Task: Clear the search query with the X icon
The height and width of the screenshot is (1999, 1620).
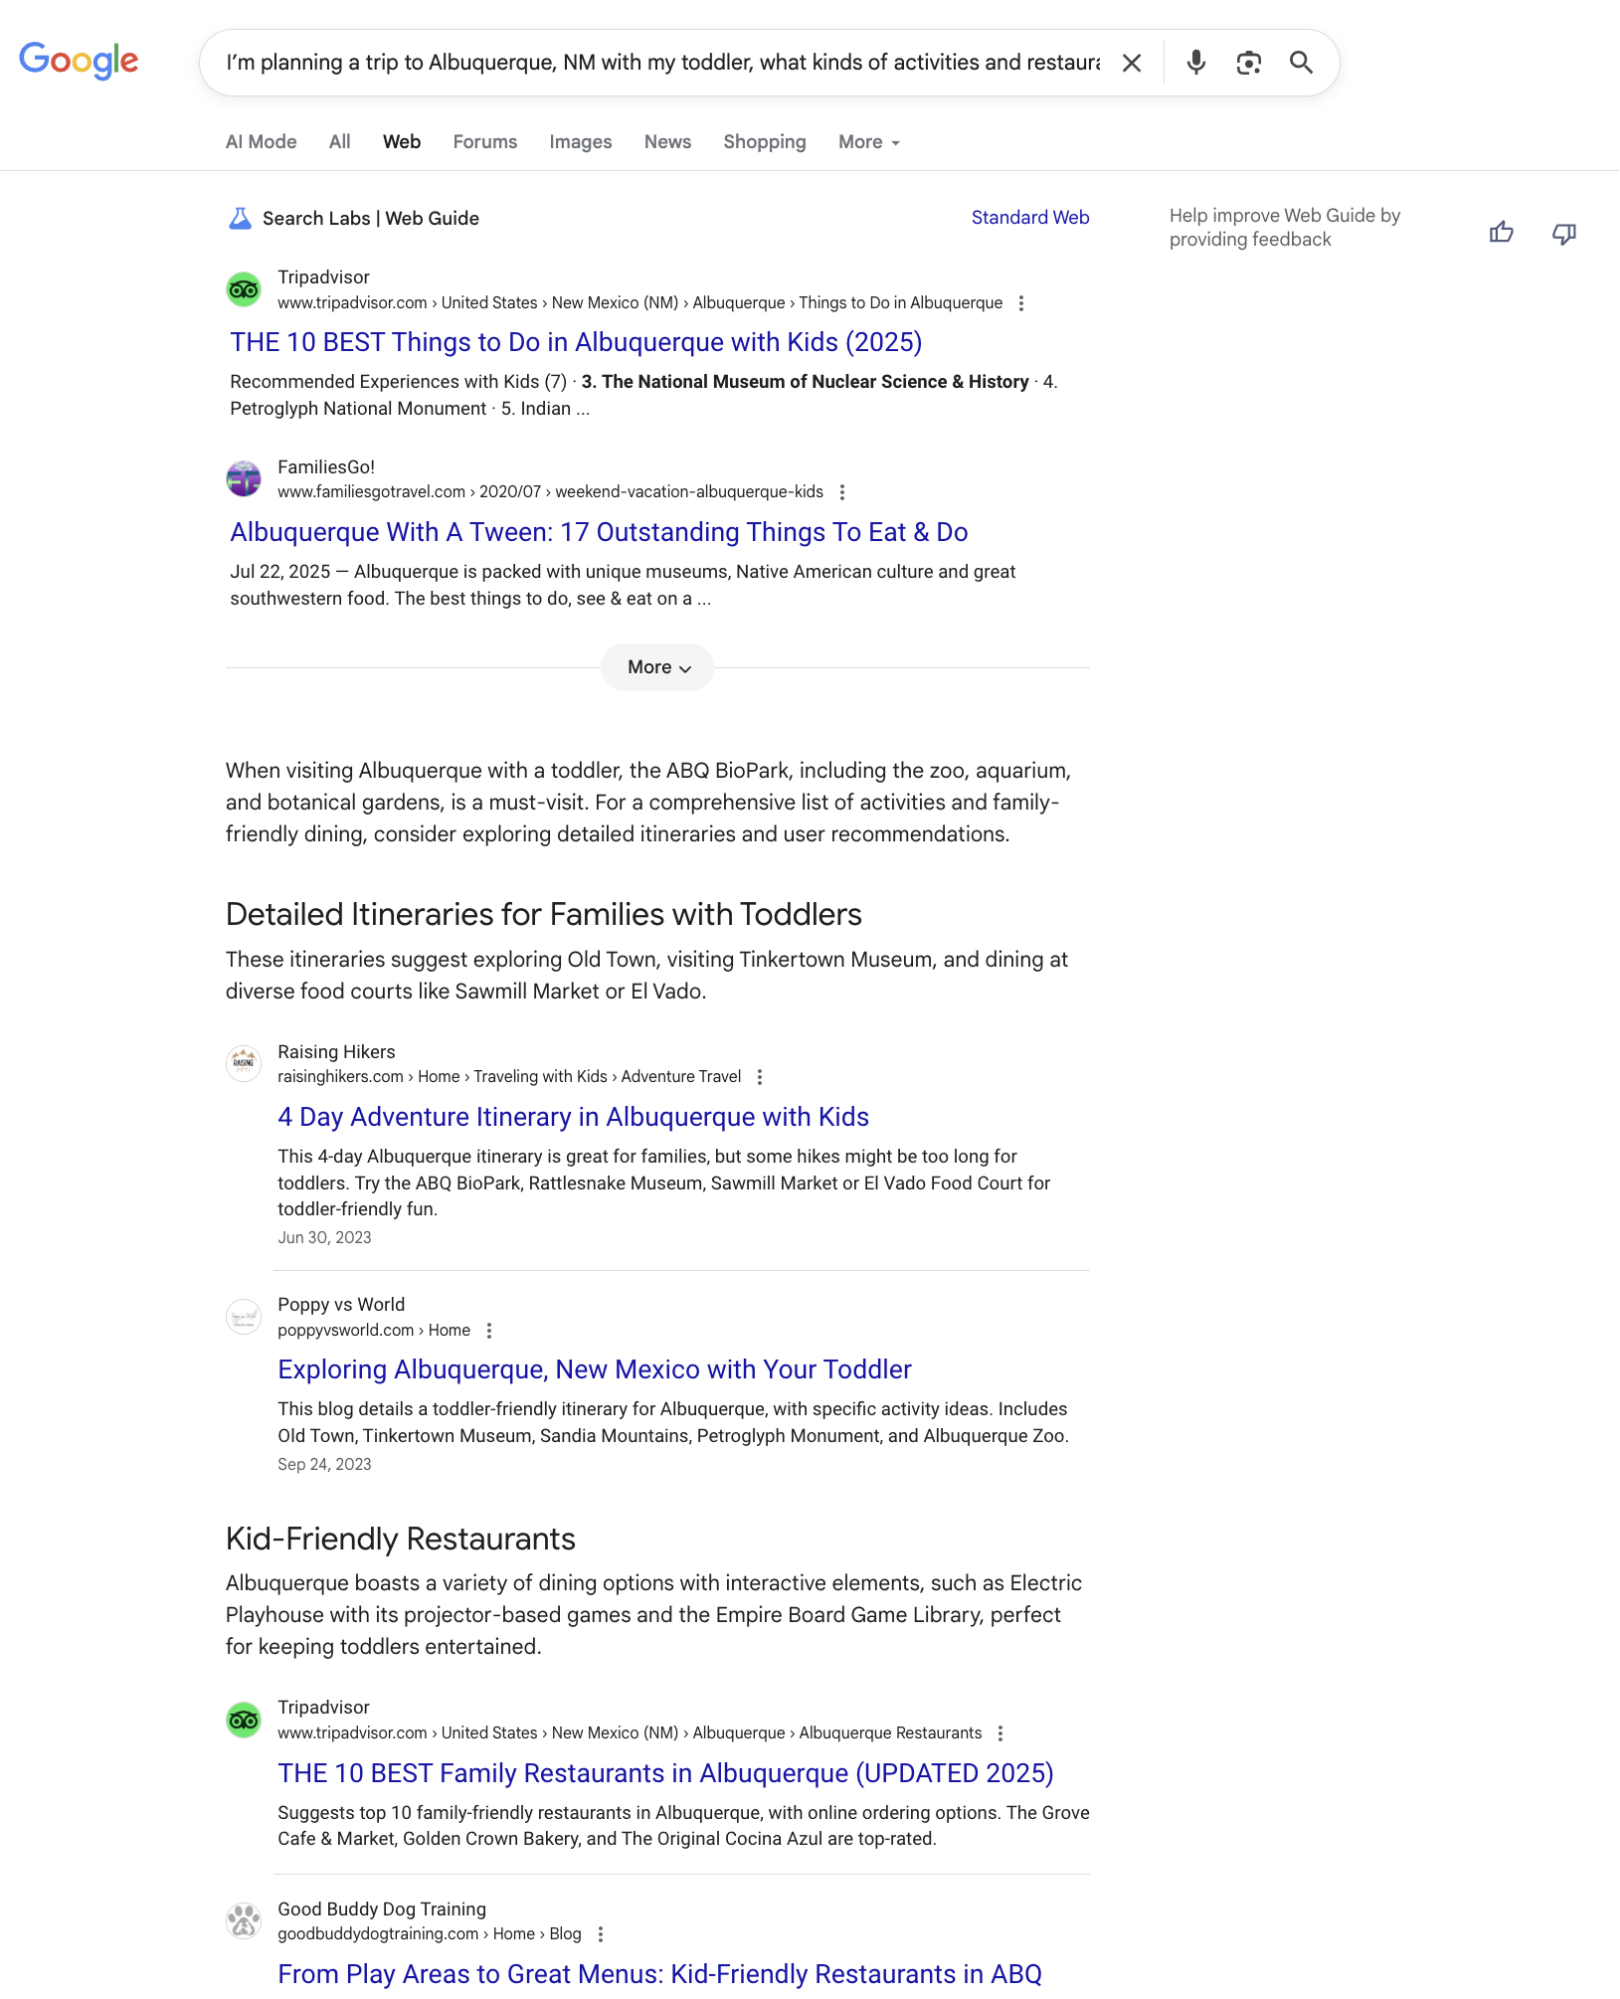Action: tap(1132, 63)
